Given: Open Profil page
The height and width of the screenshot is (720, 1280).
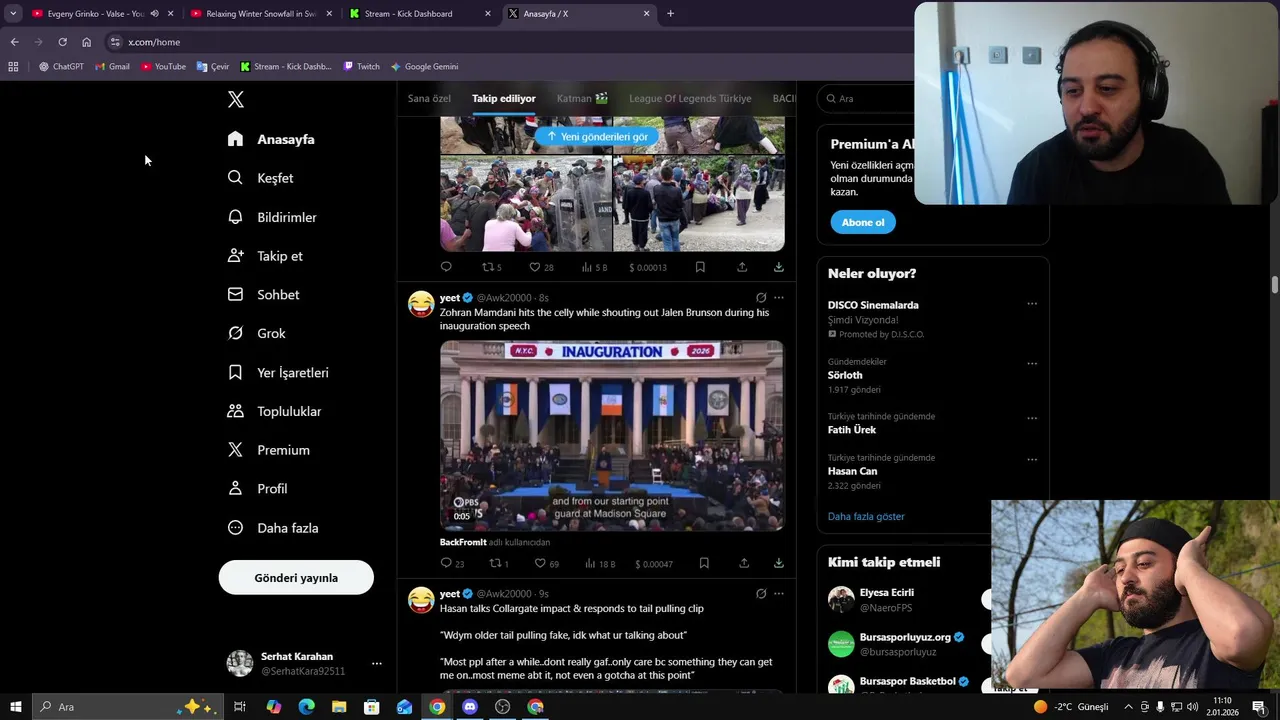Looking at the screenshot, I should 257,489.
